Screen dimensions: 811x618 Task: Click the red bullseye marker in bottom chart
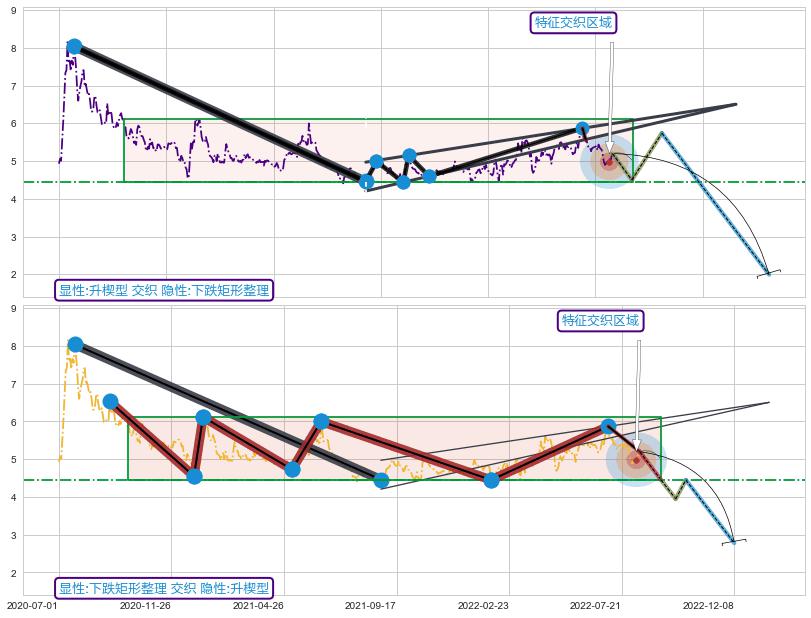click(x=635, y=460)
